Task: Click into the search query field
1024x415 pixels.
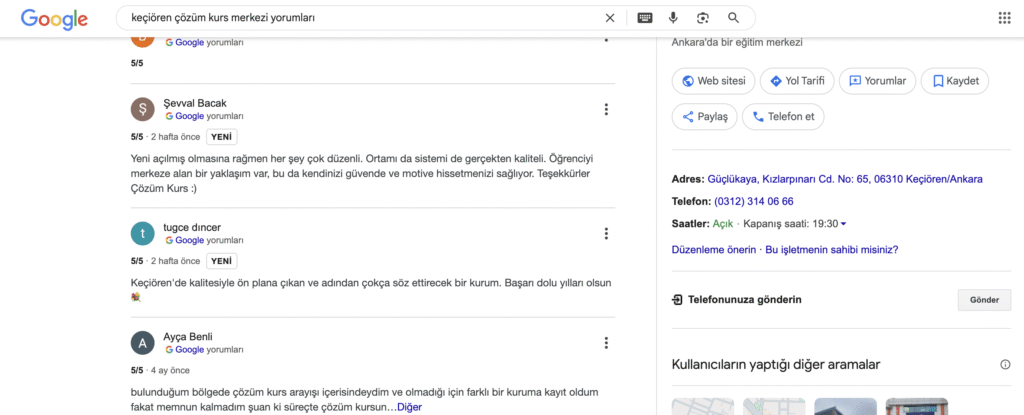Action: click(362, 18)
